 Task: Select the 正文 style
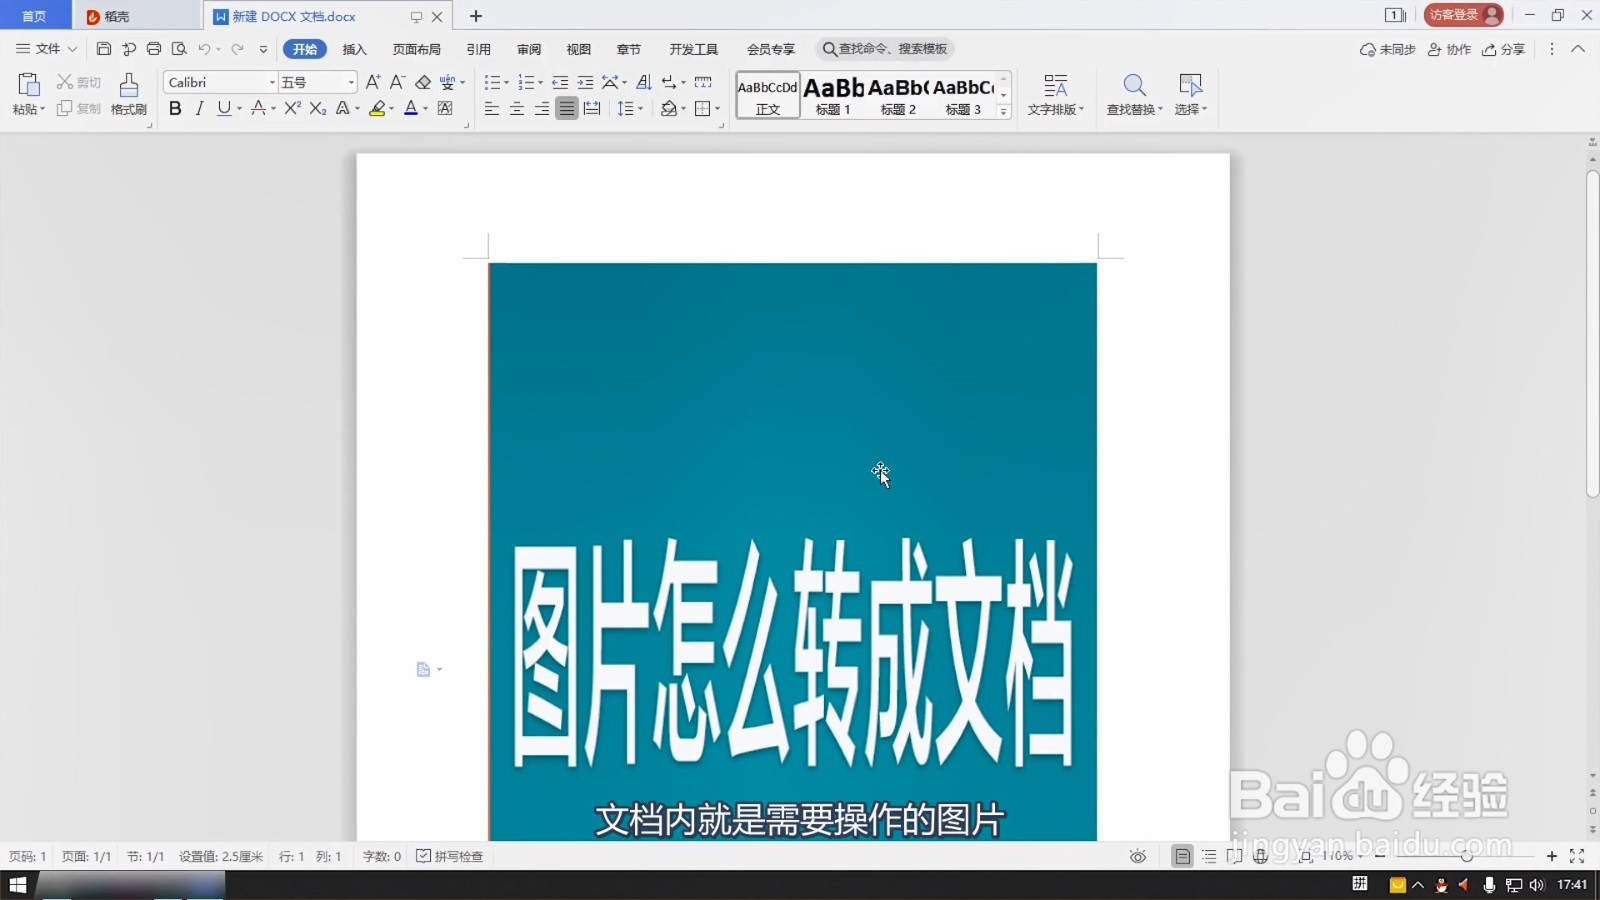(768, 95)
